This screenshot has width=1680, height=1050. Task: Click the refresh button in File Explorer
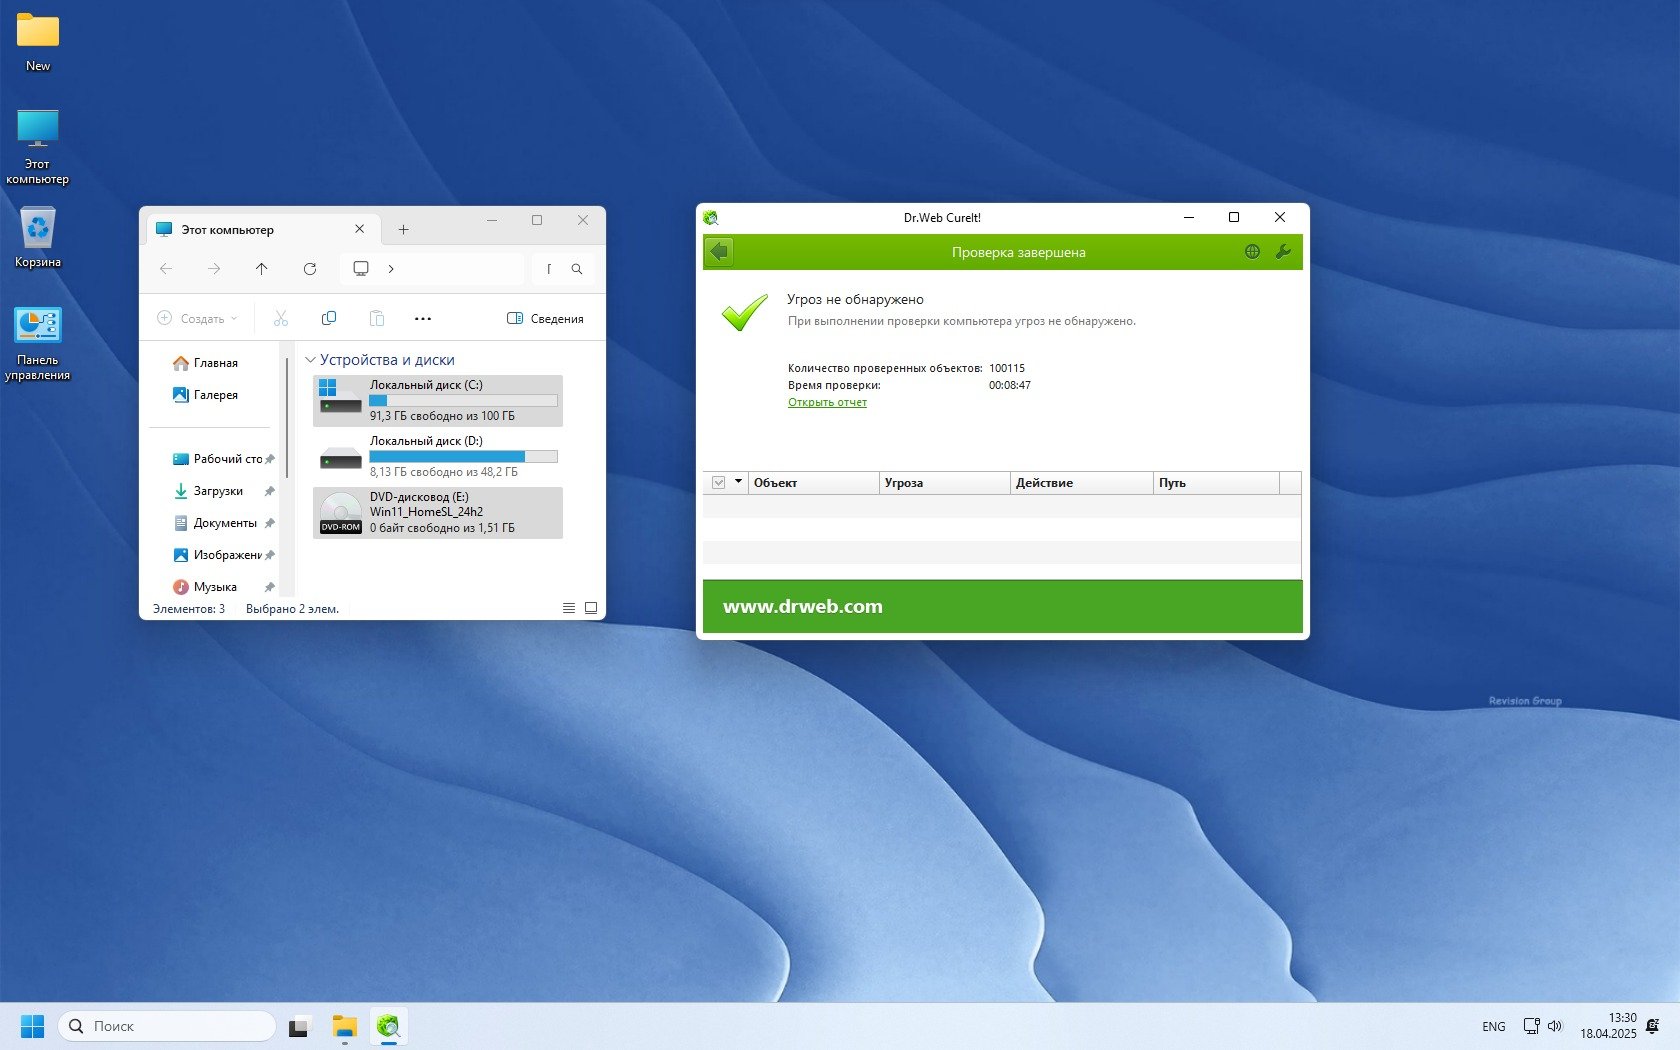point(310,269)
